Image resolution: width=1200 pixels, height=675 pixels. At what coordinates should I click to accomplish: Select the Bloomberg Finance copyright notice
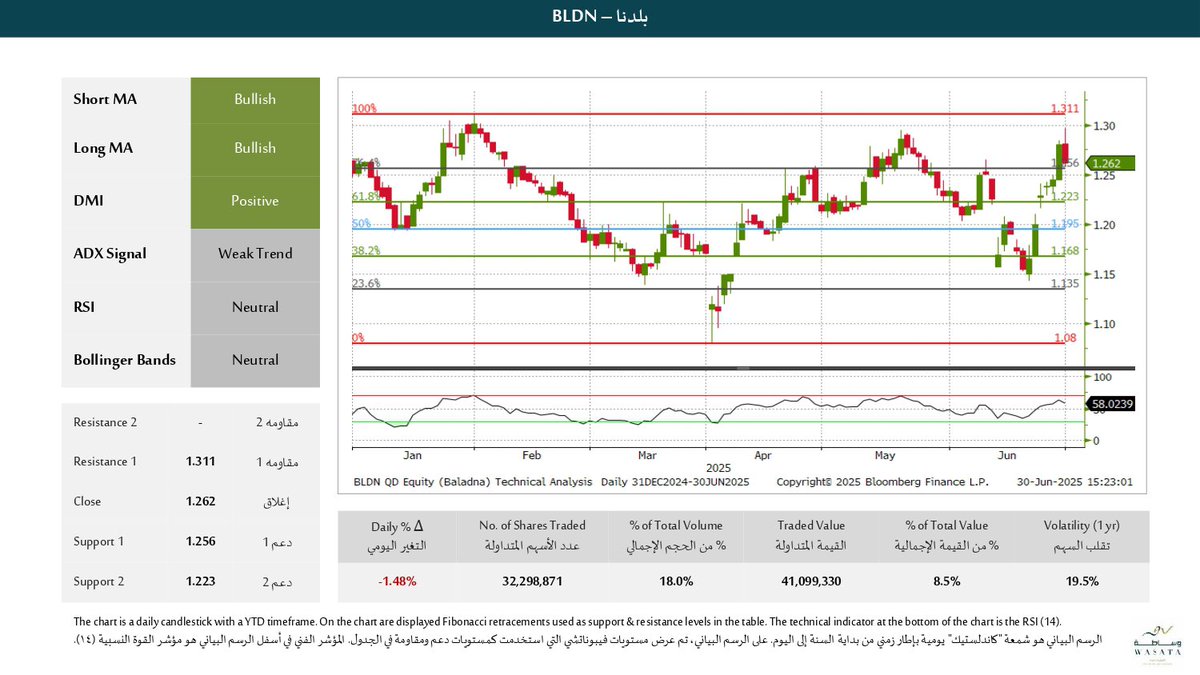tap(882, 482)
